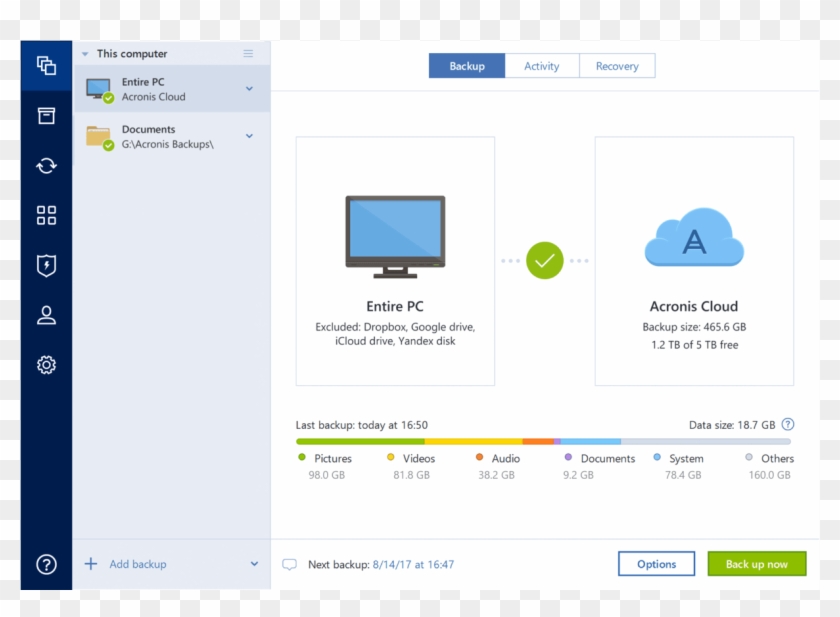
Task: Open Active Protection via the shield icon
Action: [46, 264]
